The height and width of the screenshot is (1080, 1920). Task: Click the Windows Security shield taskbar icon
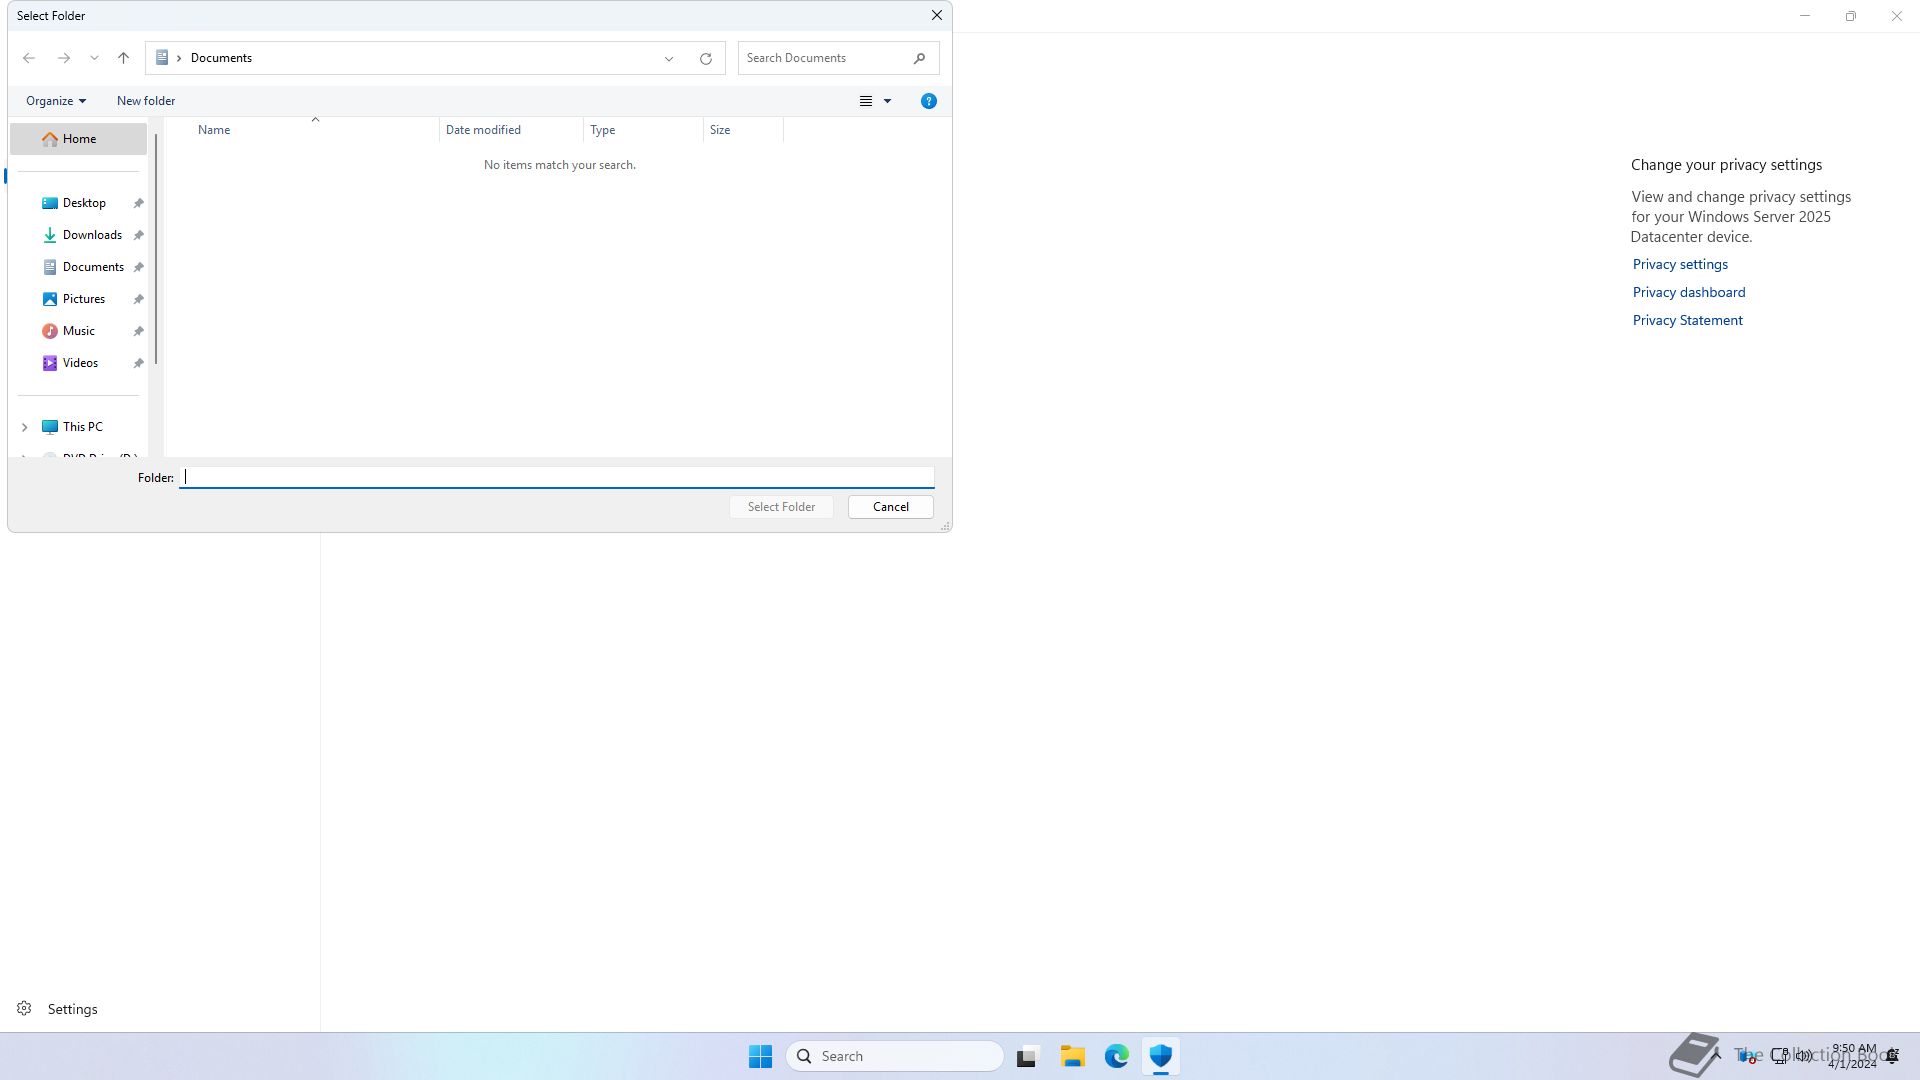(1160, 1056)
